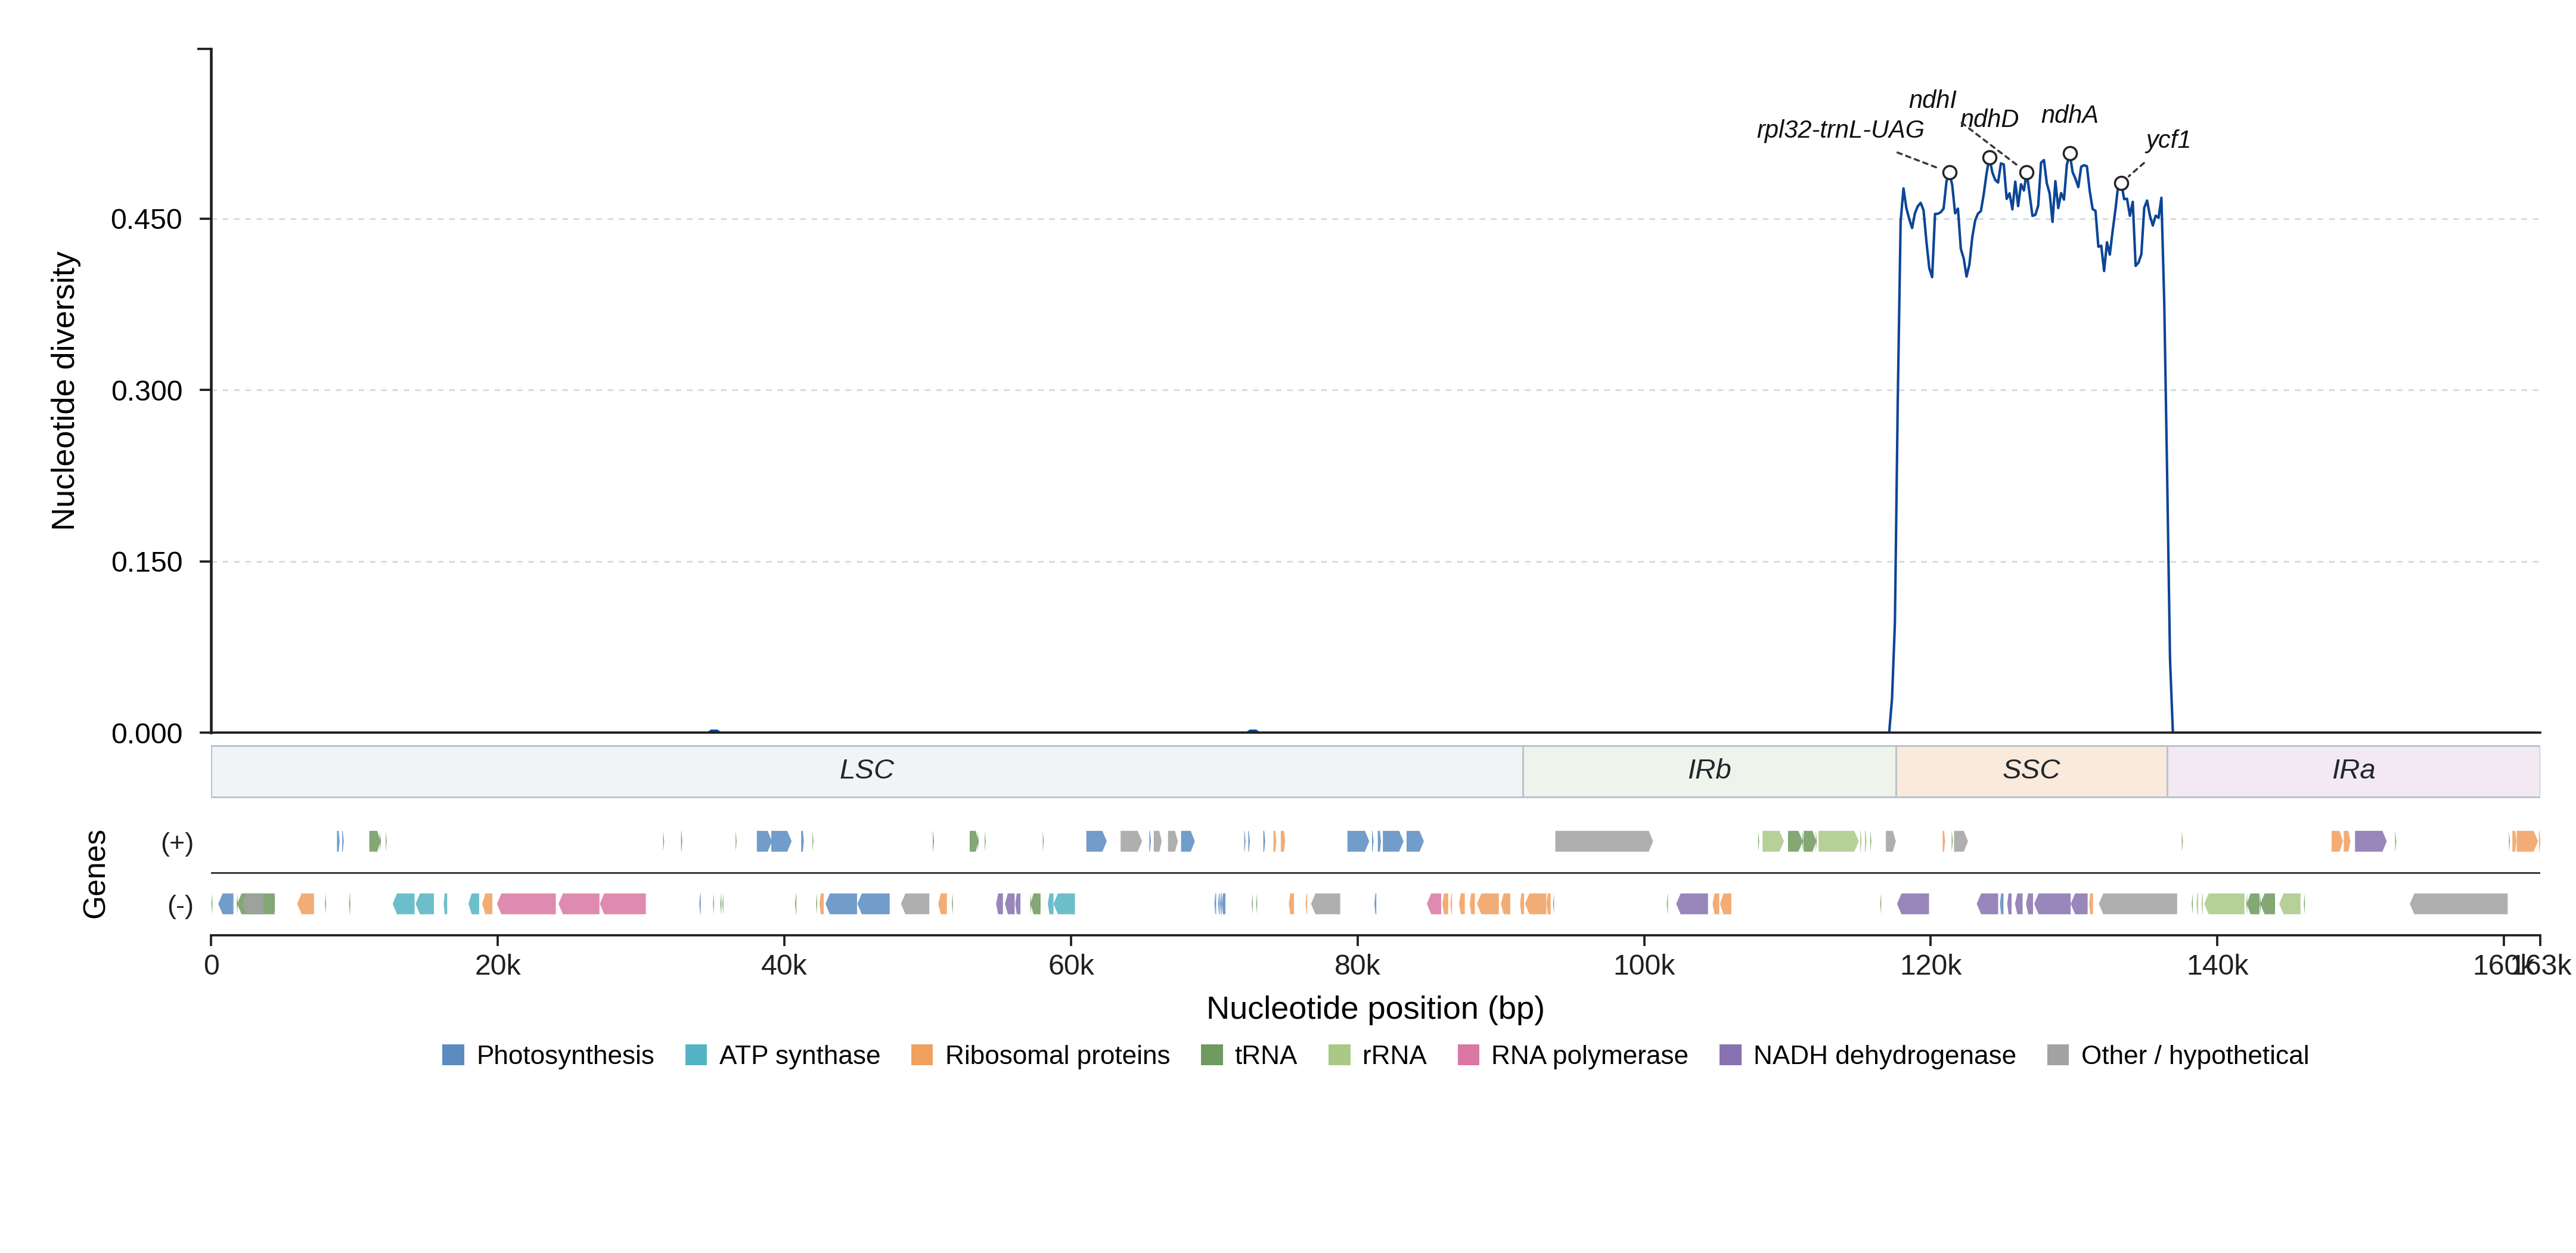Select the 120k x-axis tick label
Image resolution: width=2576 pixels, height=1253 pixels.
(x=1931, y=966)
